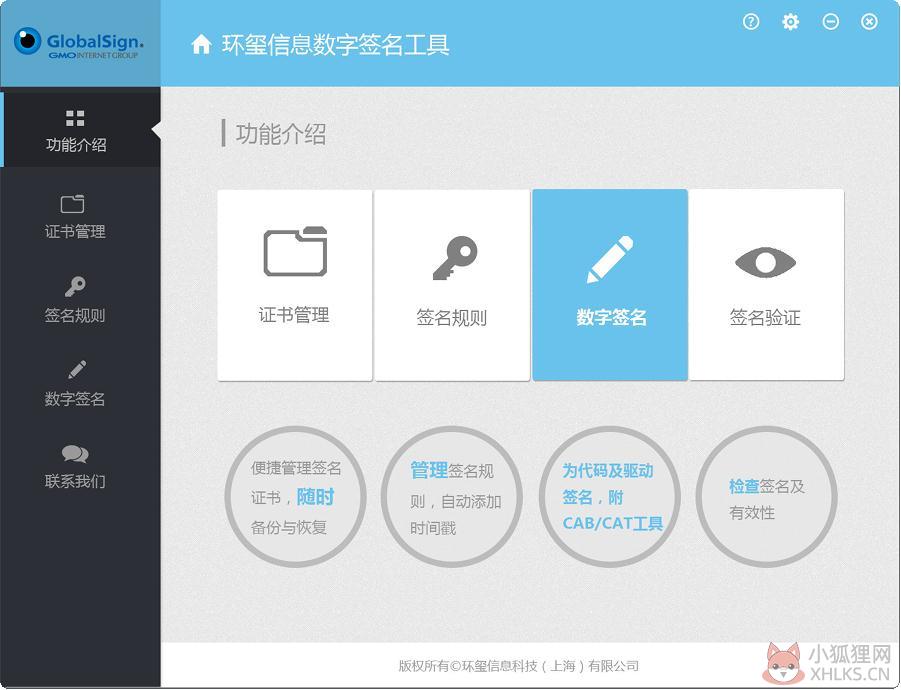Click the sidebar folder icon for 证书管理

[72, 204]
